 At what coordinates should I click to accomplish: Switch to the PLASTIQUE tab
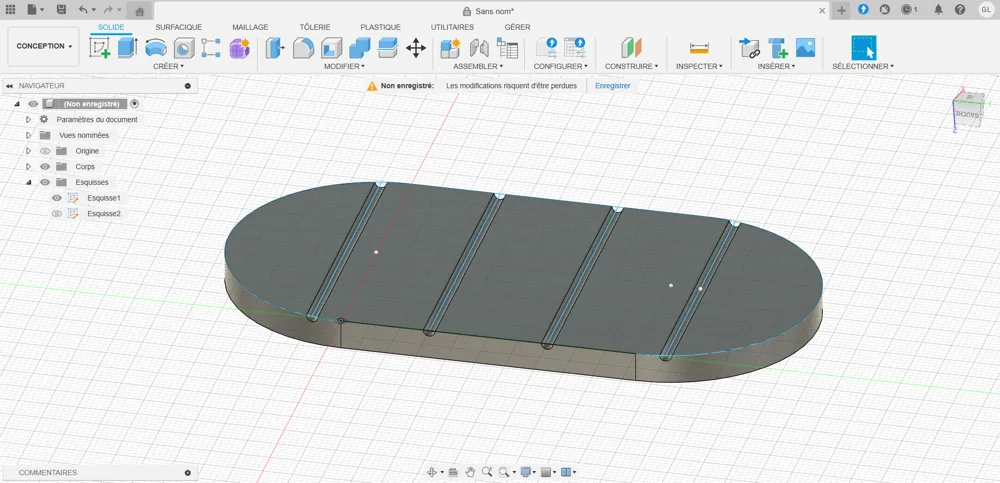tap(380, 27)
